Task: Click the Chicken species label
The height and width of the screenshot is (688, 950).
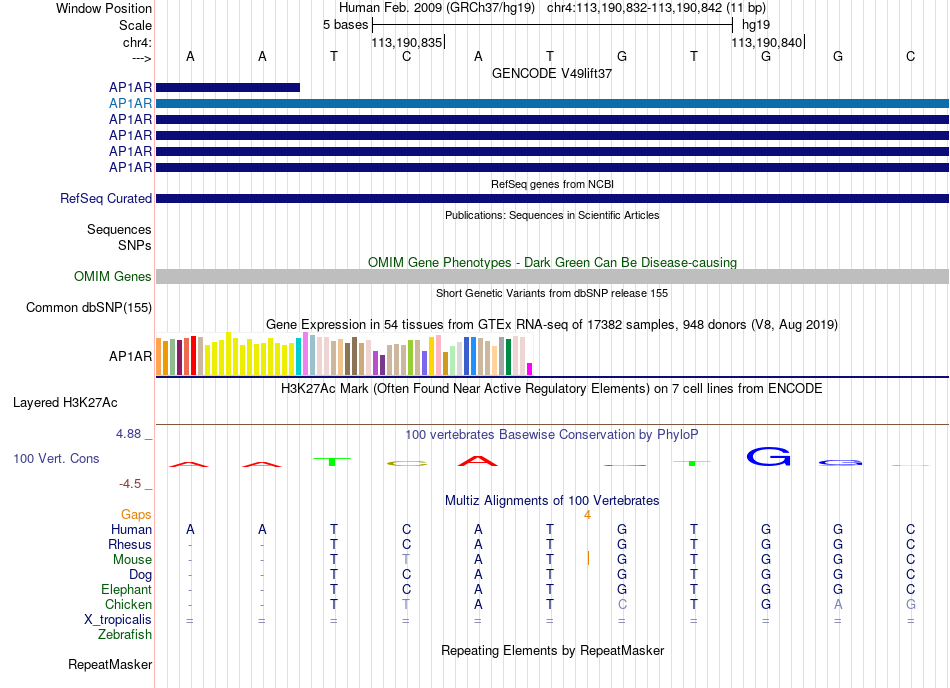Action: [128, 605]
